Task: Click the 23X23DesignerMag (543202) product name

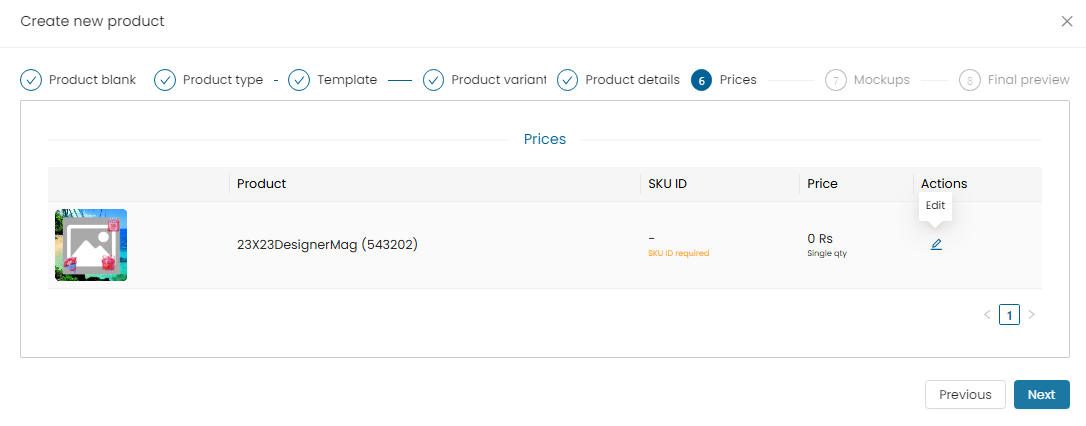Action: (328, 245)
